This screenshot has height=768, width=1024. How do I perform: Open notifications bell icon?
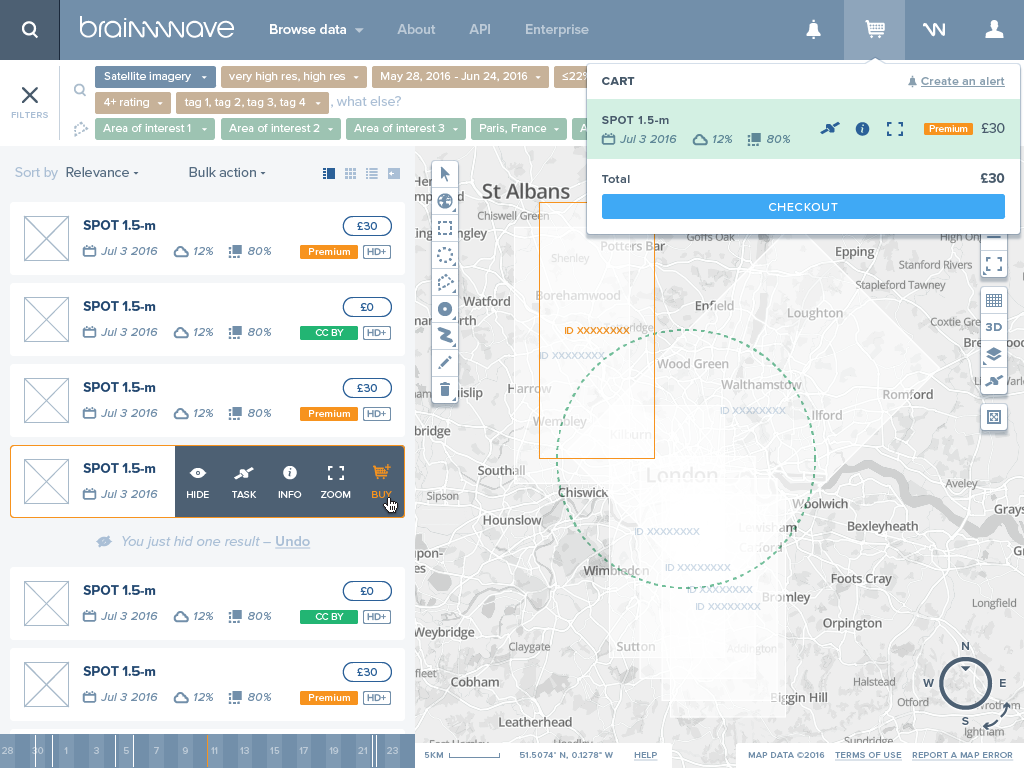point(813,29)
